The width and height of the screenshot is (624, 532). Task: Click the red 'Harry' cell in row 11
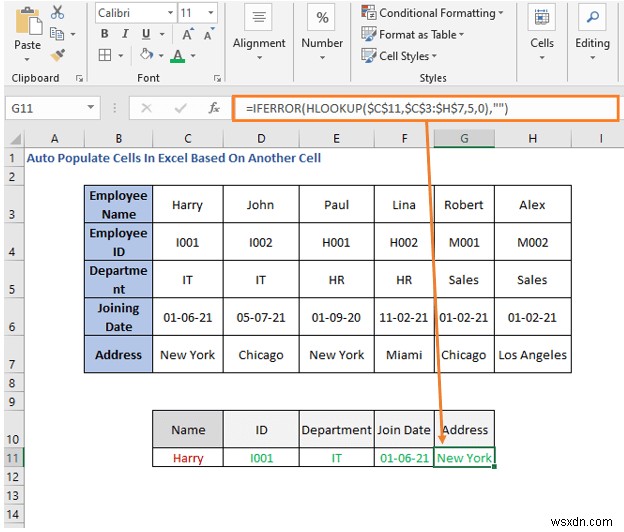(188, 458)
